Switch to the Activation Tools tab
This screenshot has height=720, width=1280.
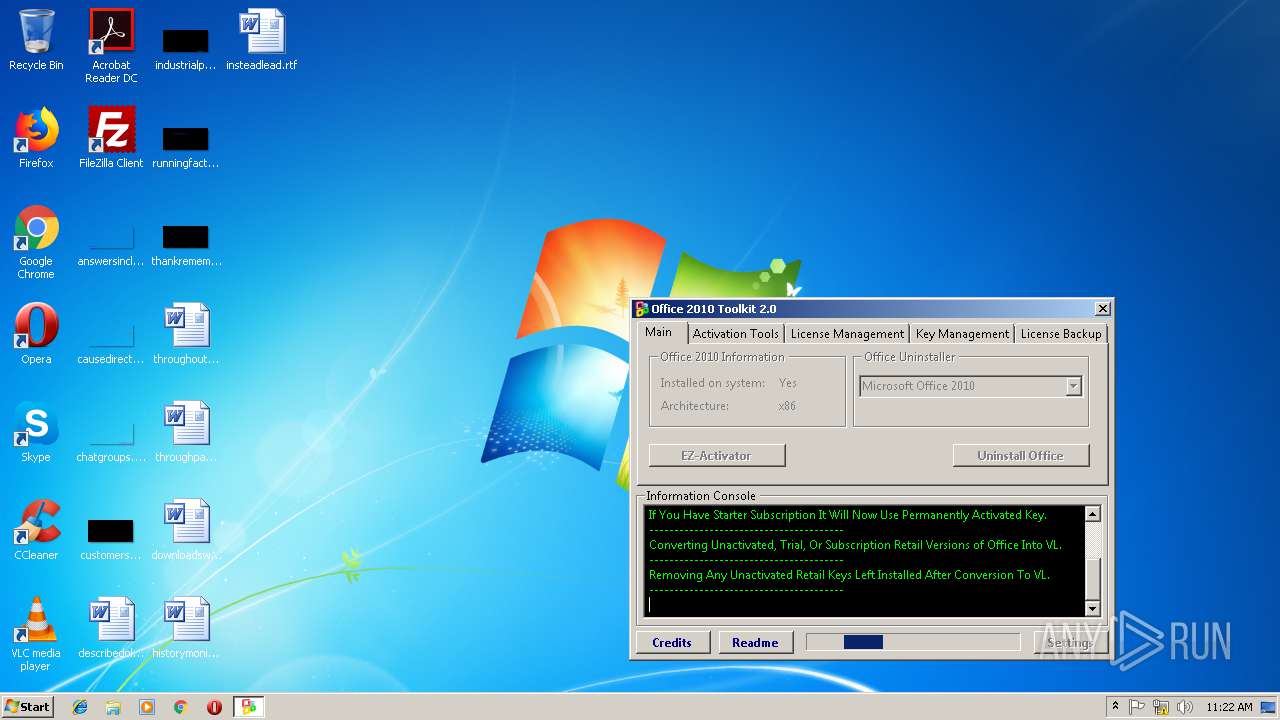pyautogui.click(x=735, y=334)
